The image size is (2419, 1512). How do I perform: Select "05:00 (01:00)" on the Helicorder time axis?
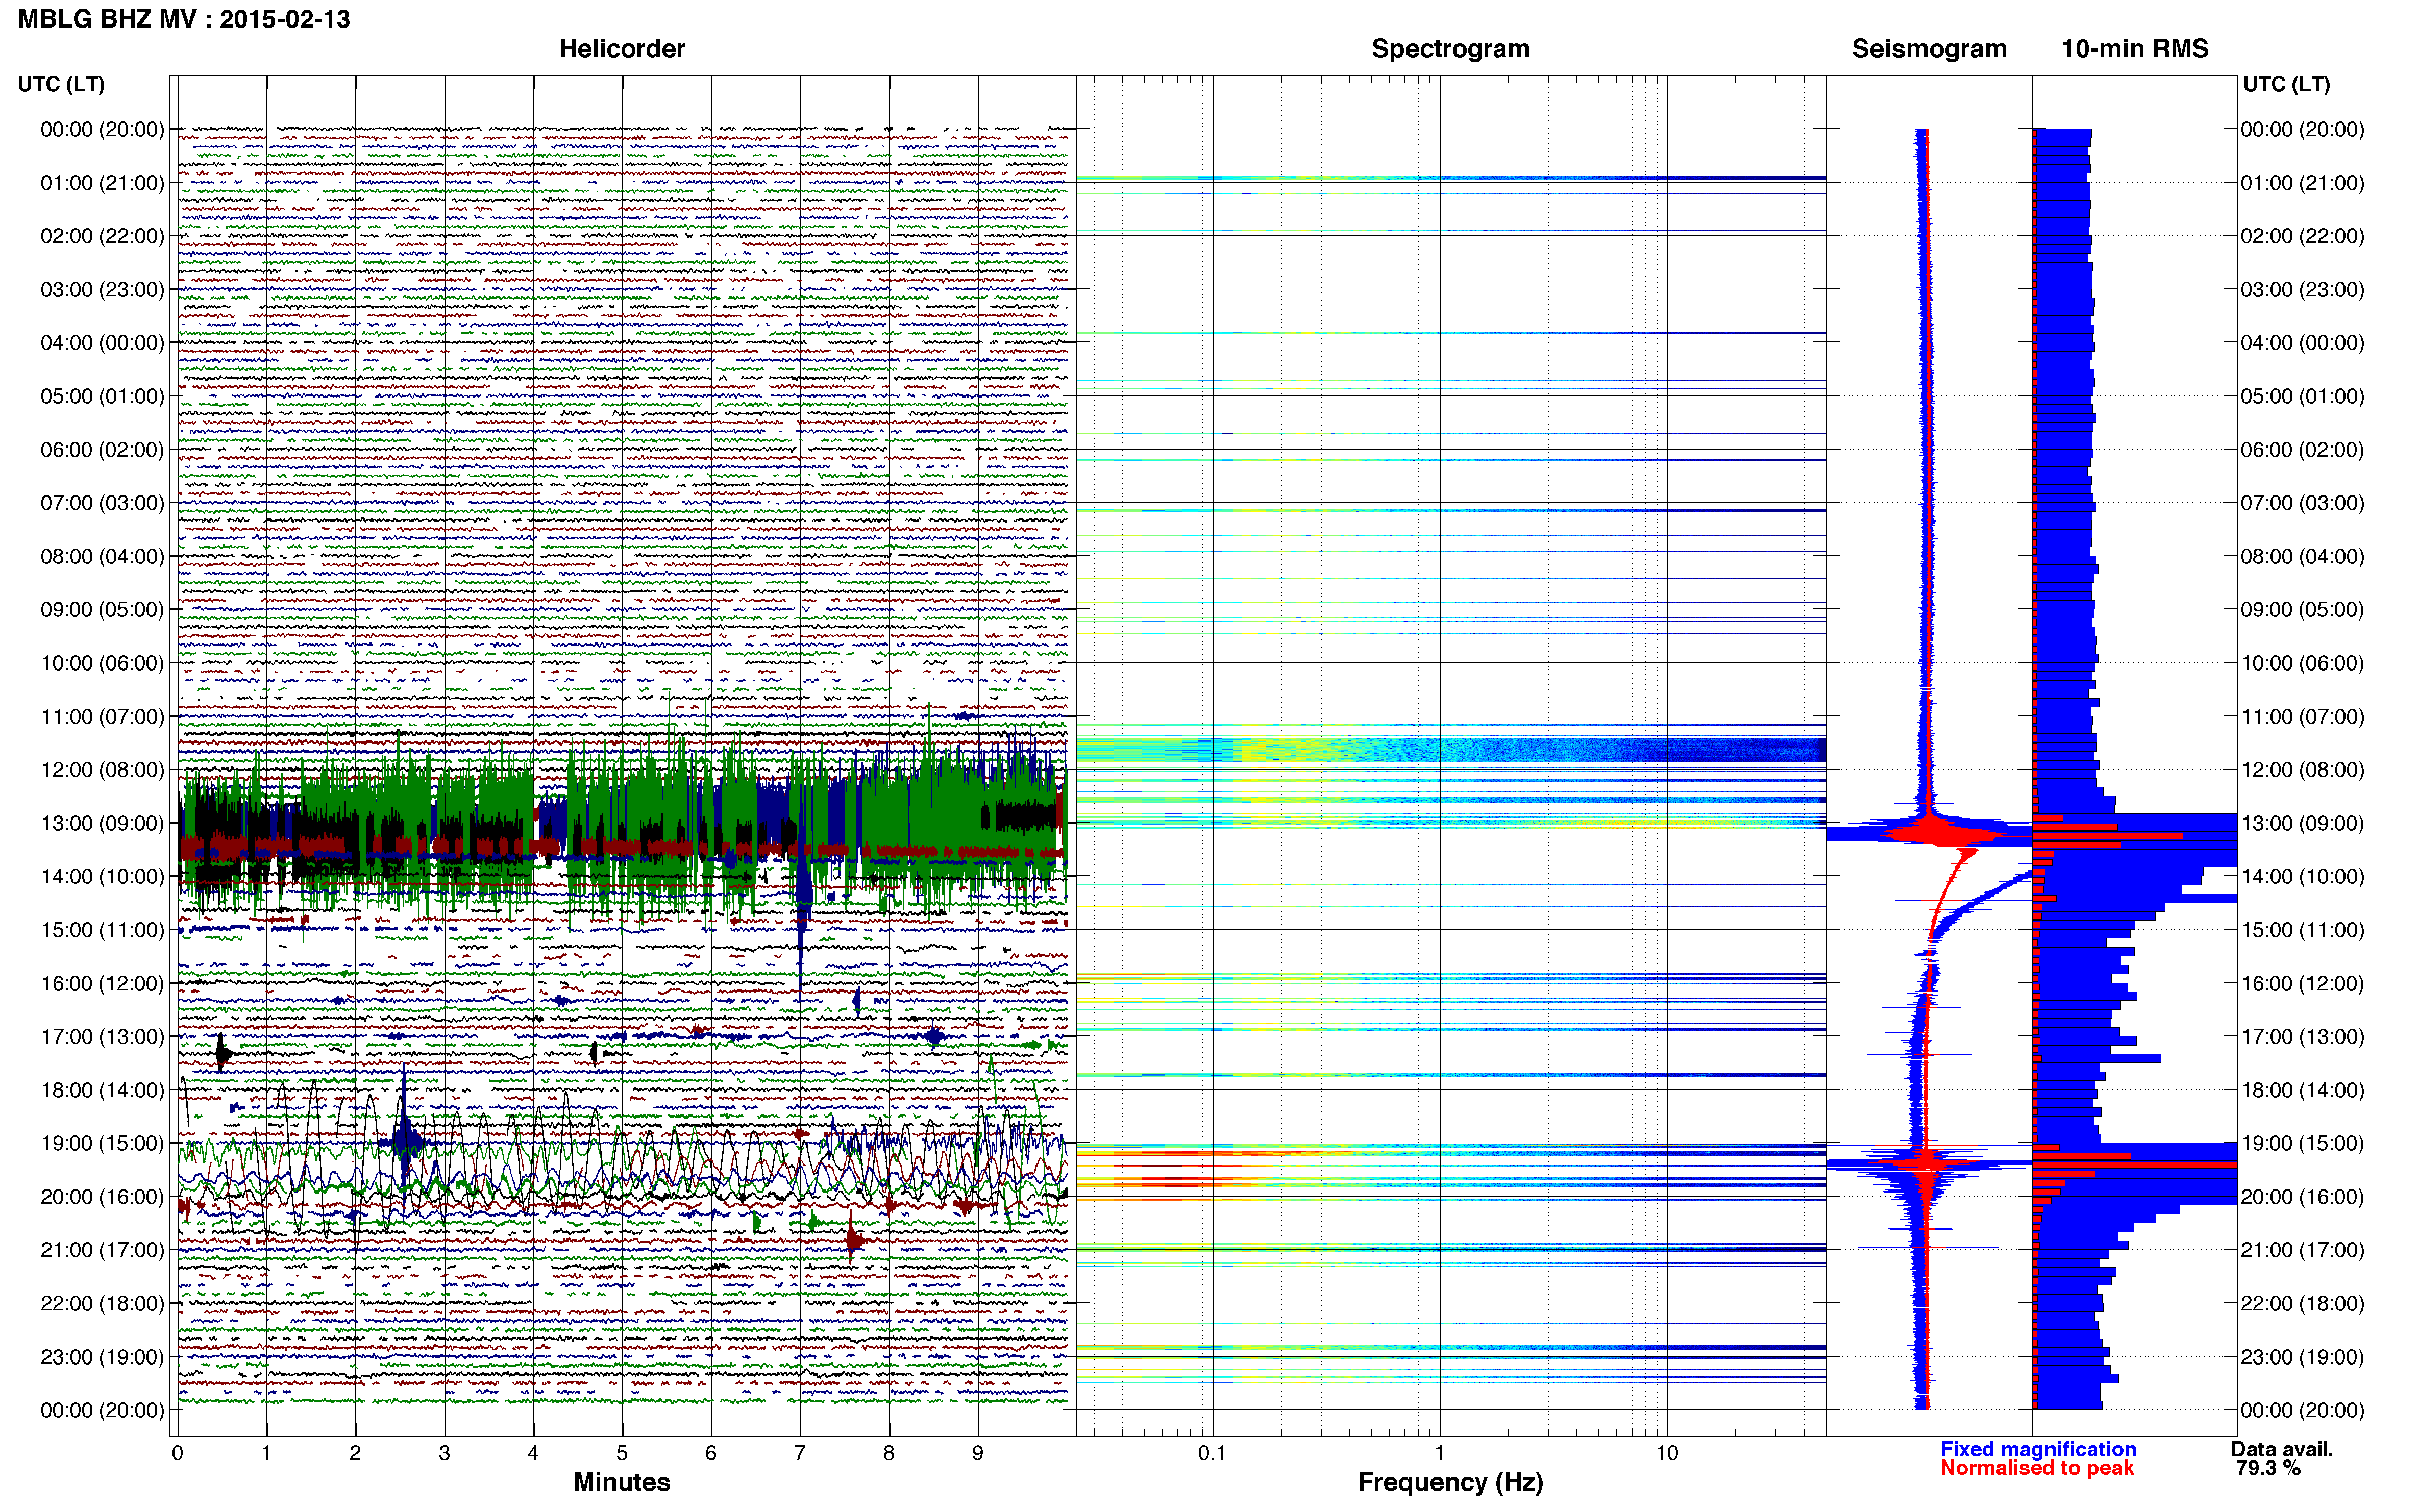[102, 396]
